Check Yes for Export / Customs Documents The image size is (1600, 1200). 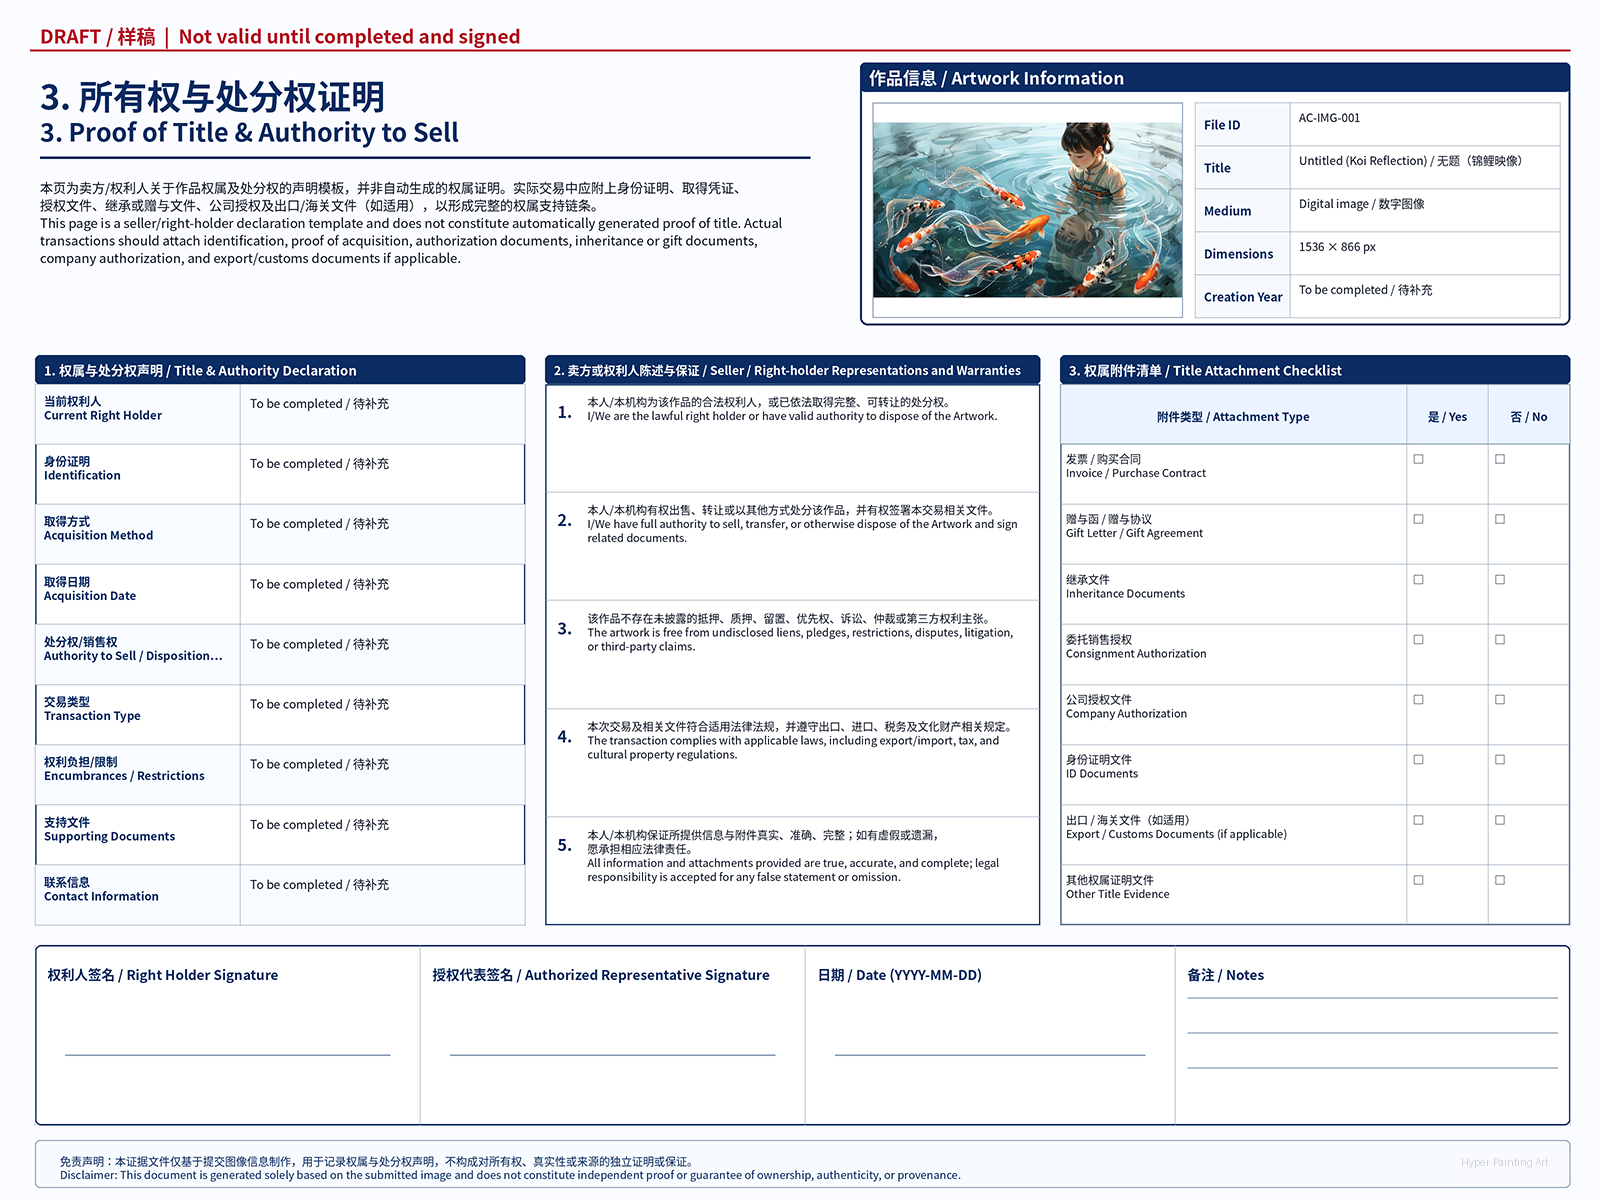point(1418,820)
